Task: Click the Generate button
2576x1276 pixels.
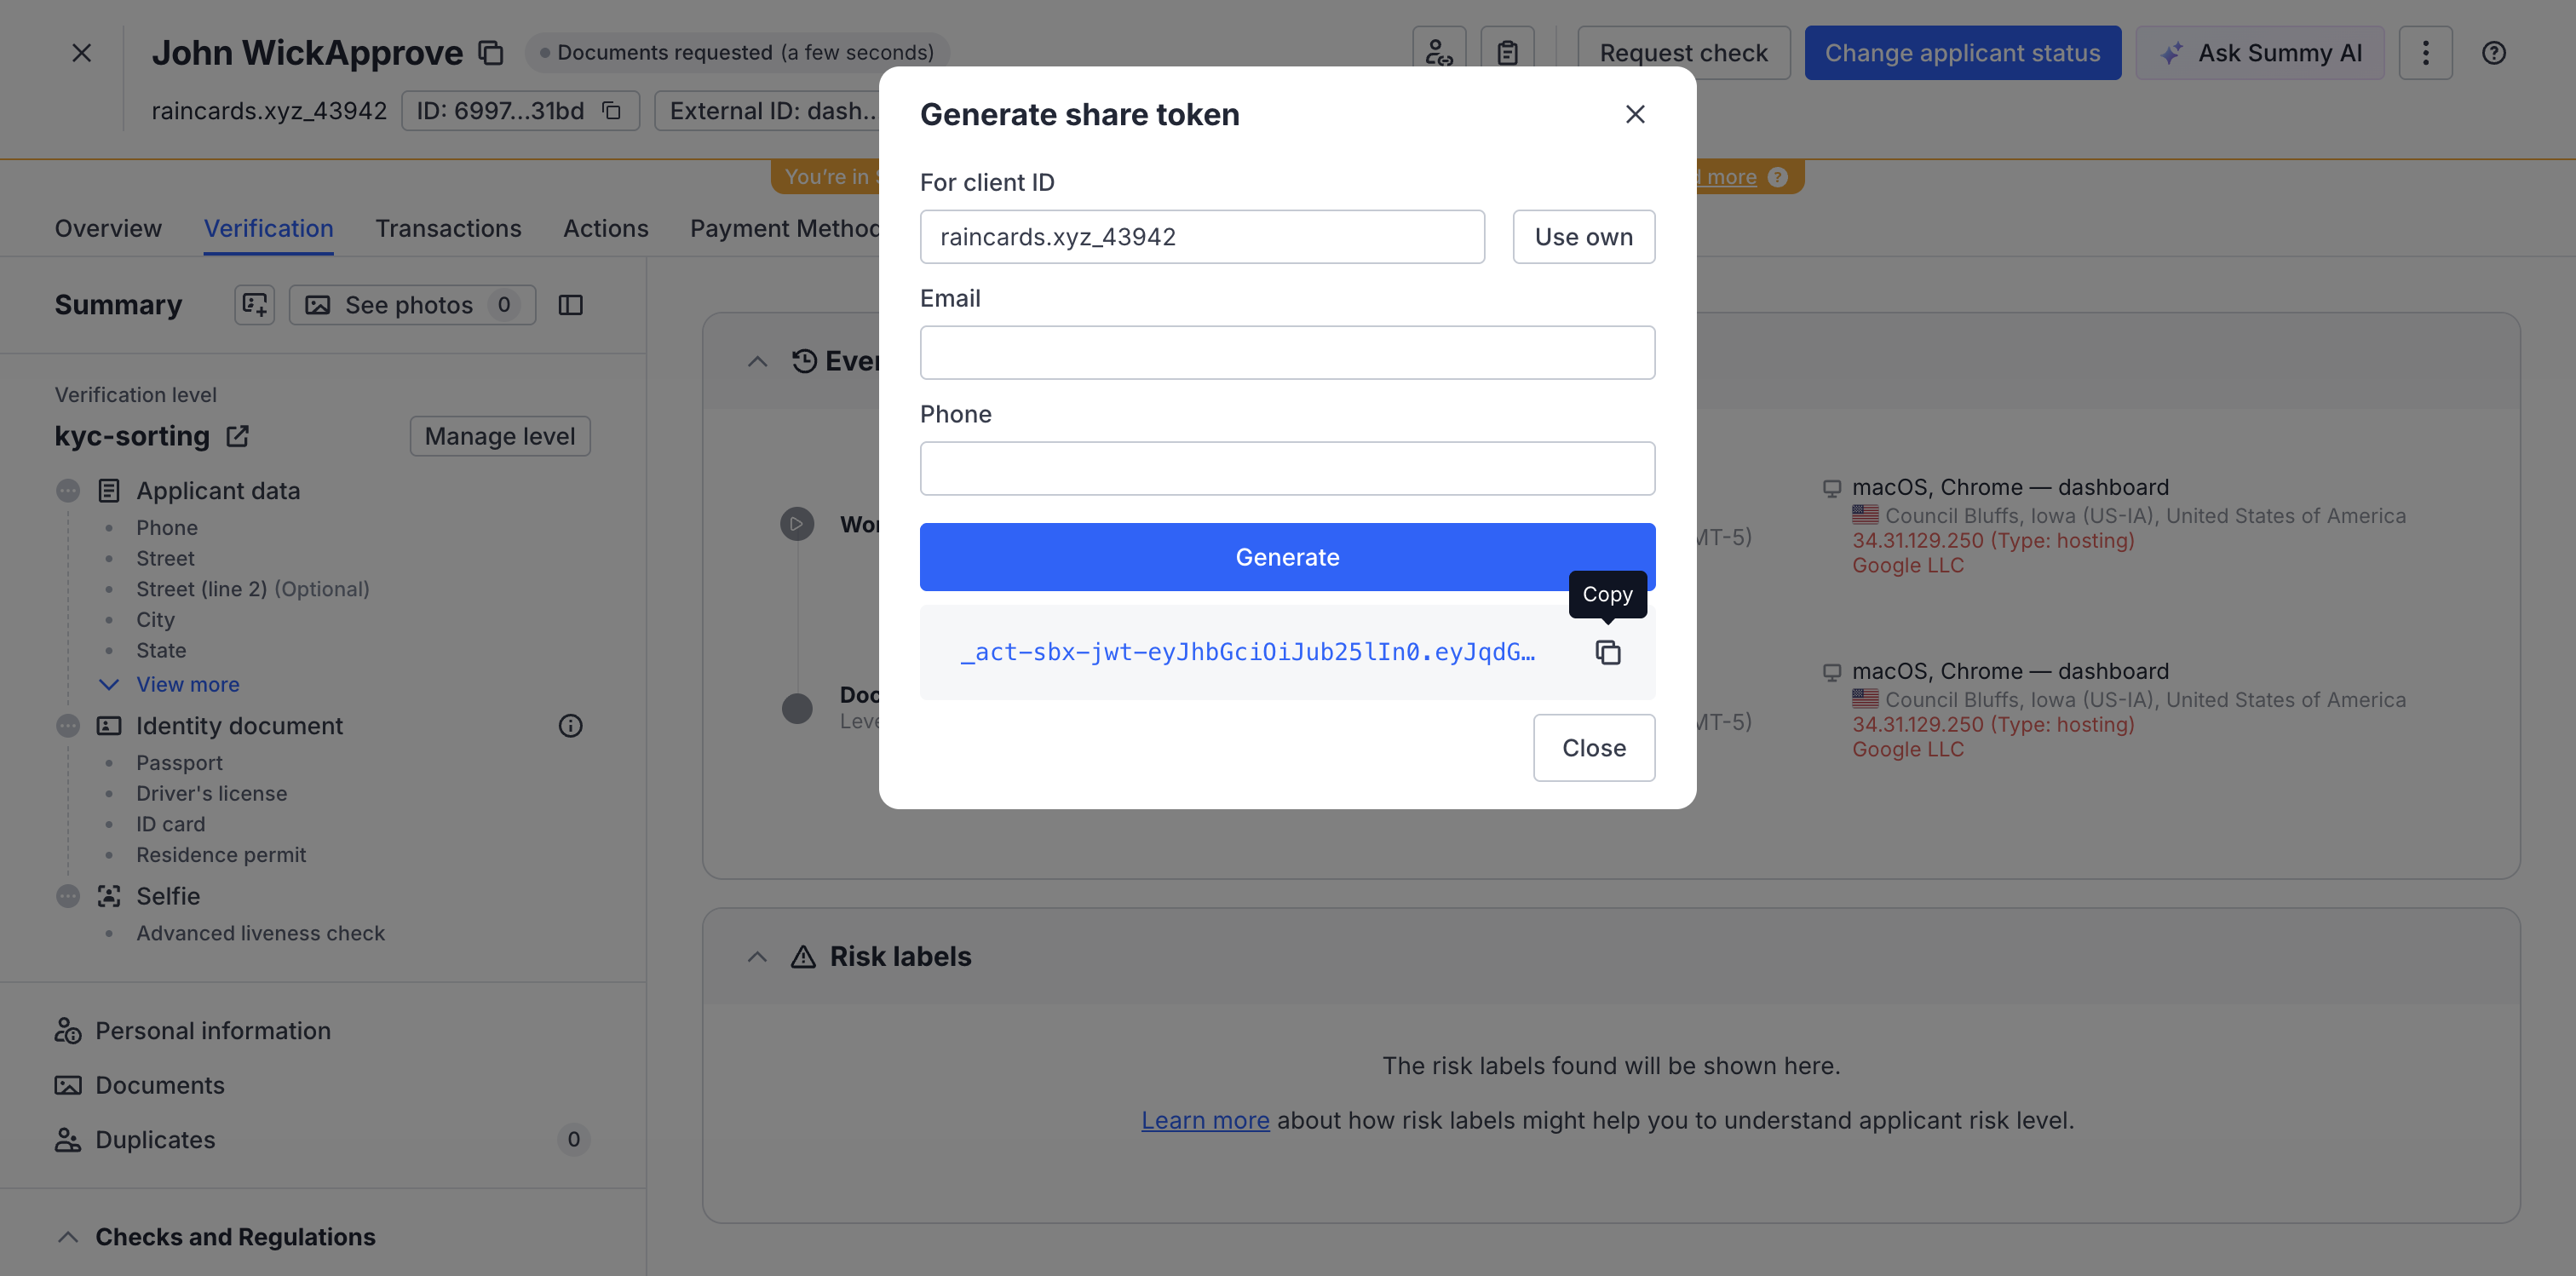Action: (1287, 557)
